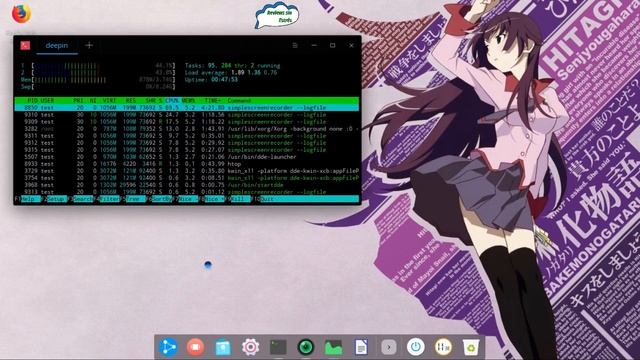Screen dimensions: 640x360
Task: Click F9 Kill in htop function bar
Action: 238,199
